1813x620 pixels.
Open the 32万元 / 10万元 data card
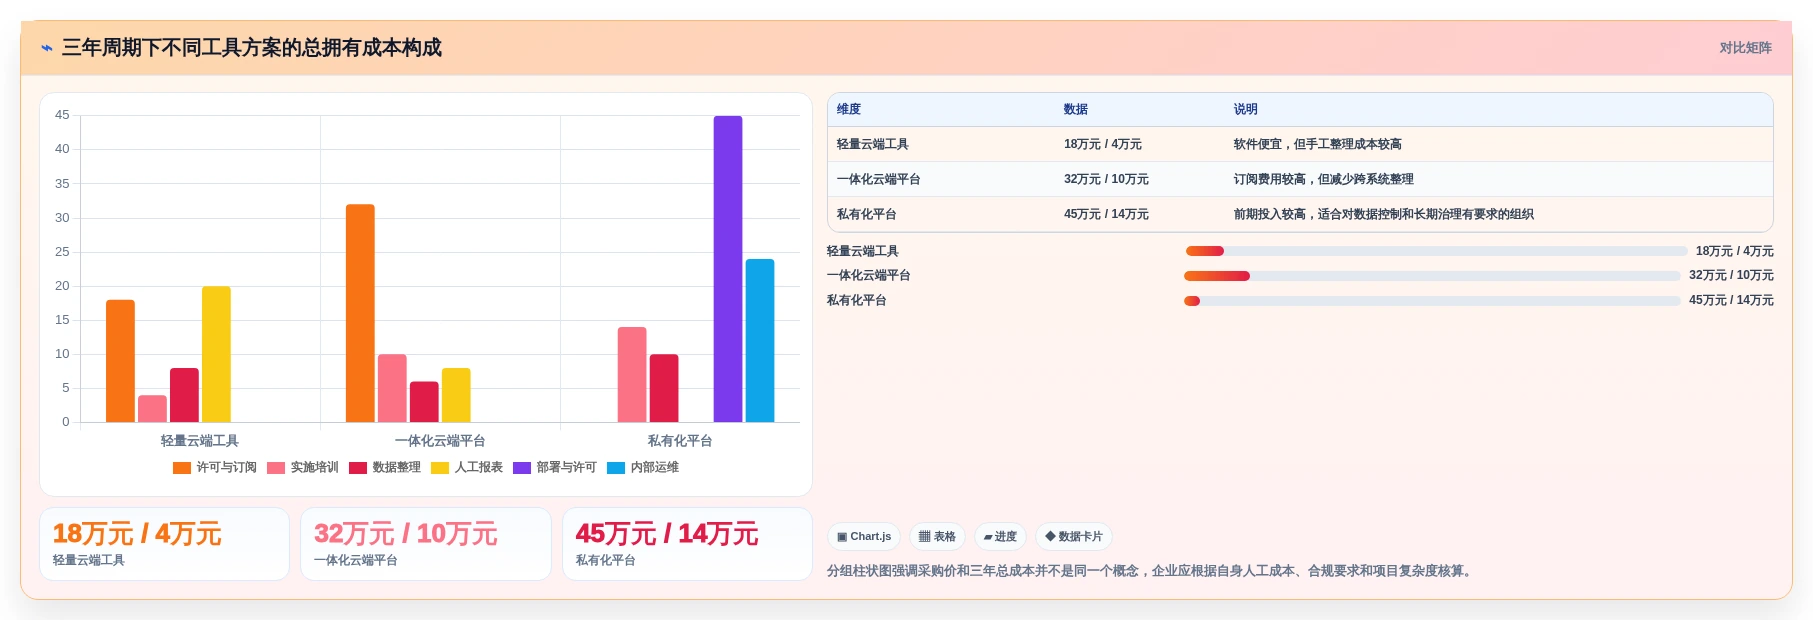tap(426, 544)
